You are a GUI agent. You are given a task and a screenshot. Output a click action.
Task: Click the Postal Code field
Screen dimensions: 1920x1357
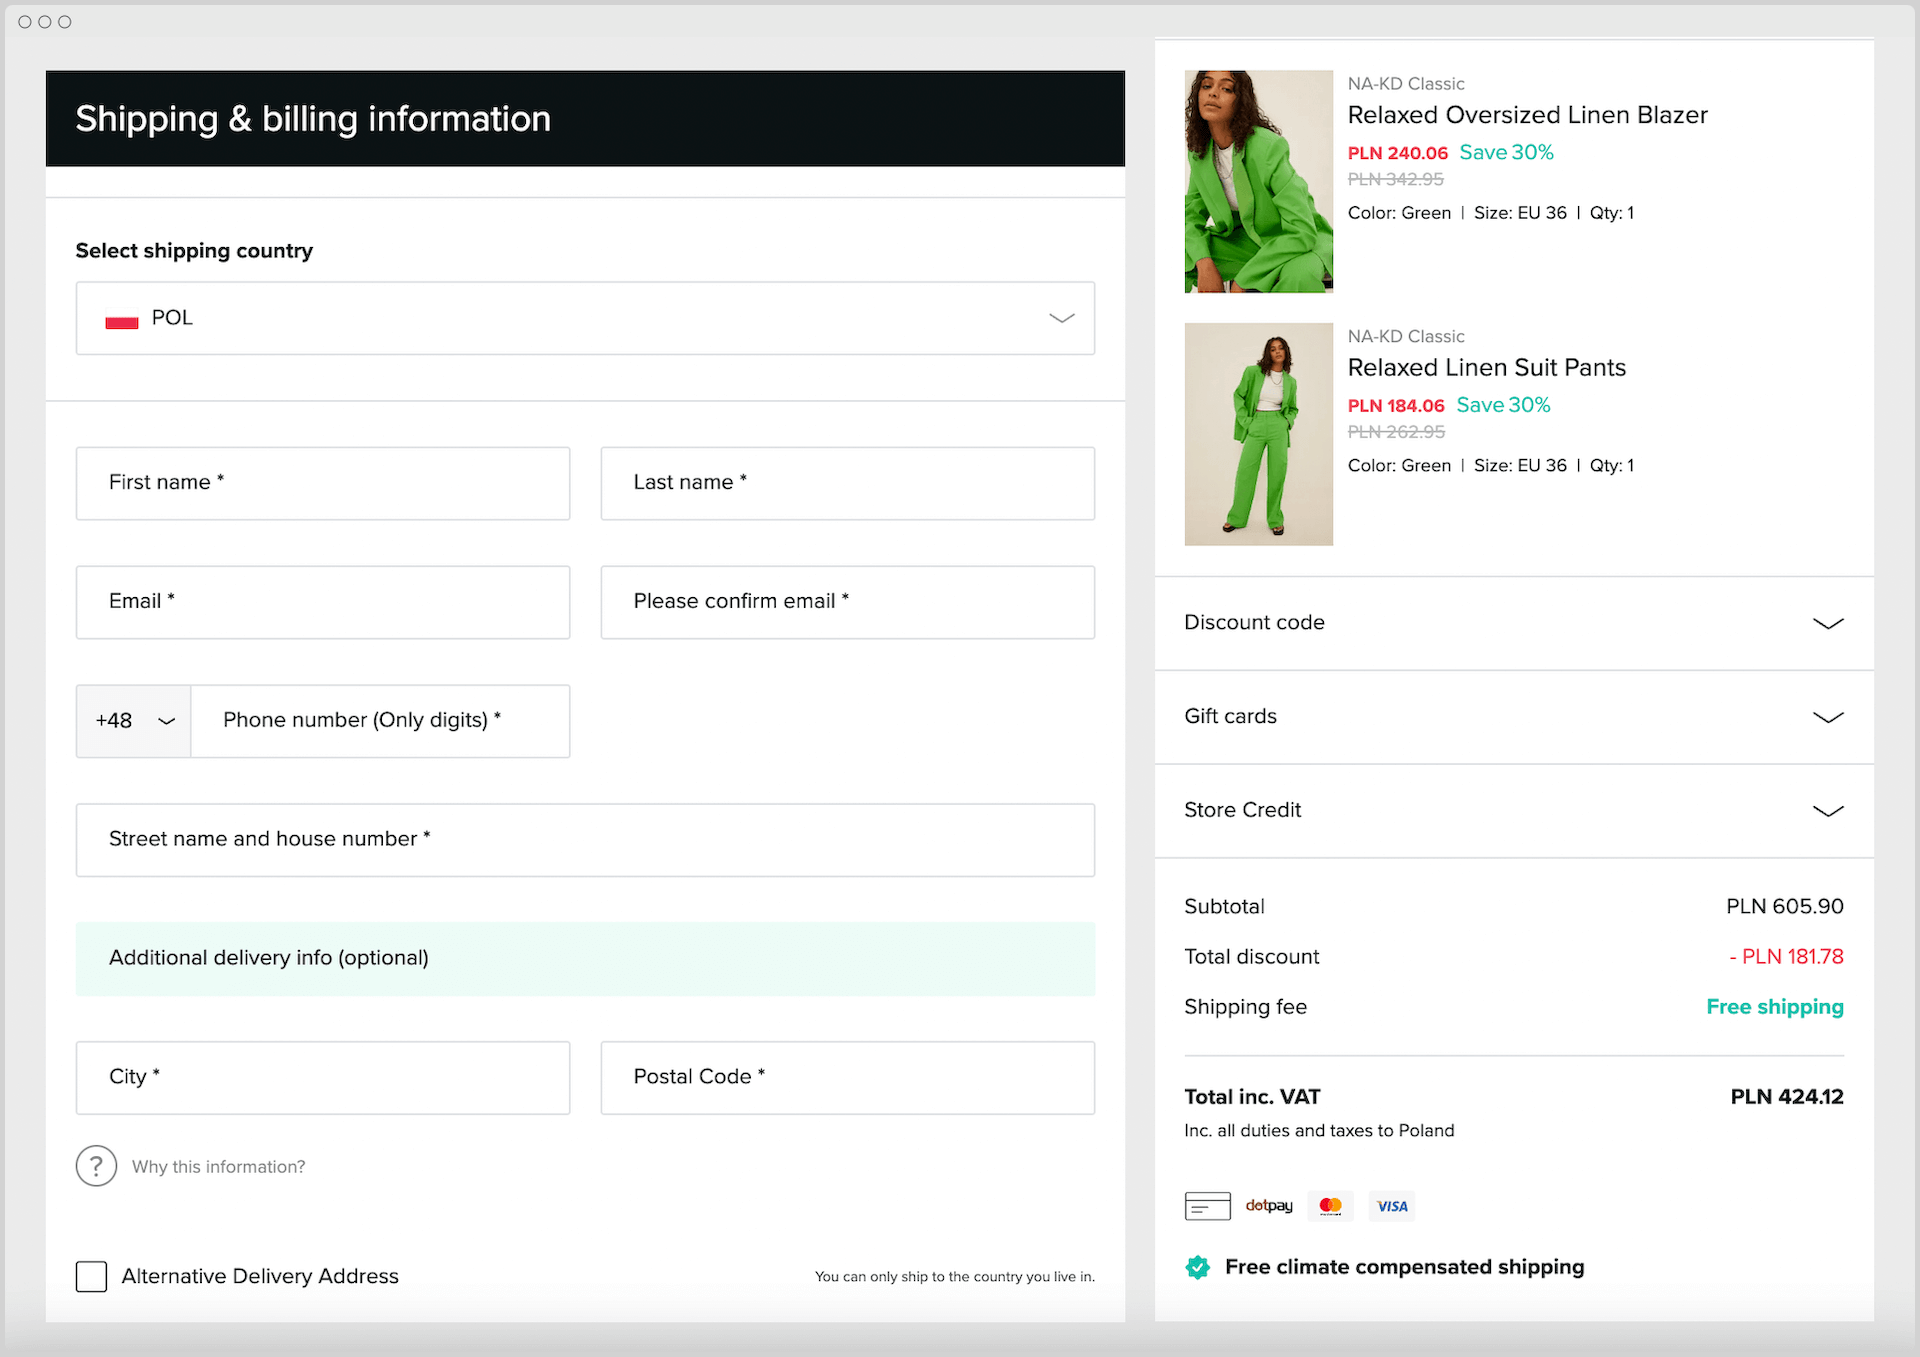847,1077
